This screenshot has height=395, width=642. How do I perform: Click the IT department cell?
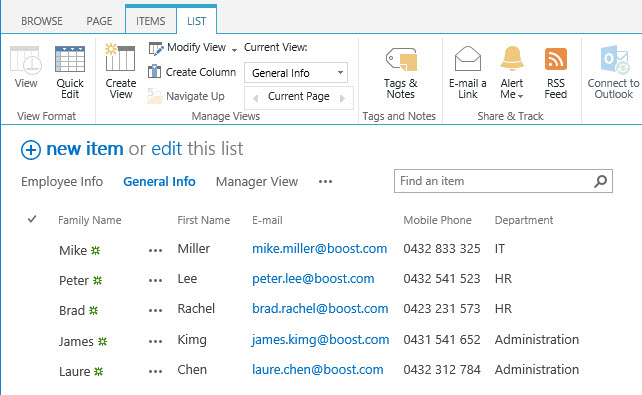(500, 248)
